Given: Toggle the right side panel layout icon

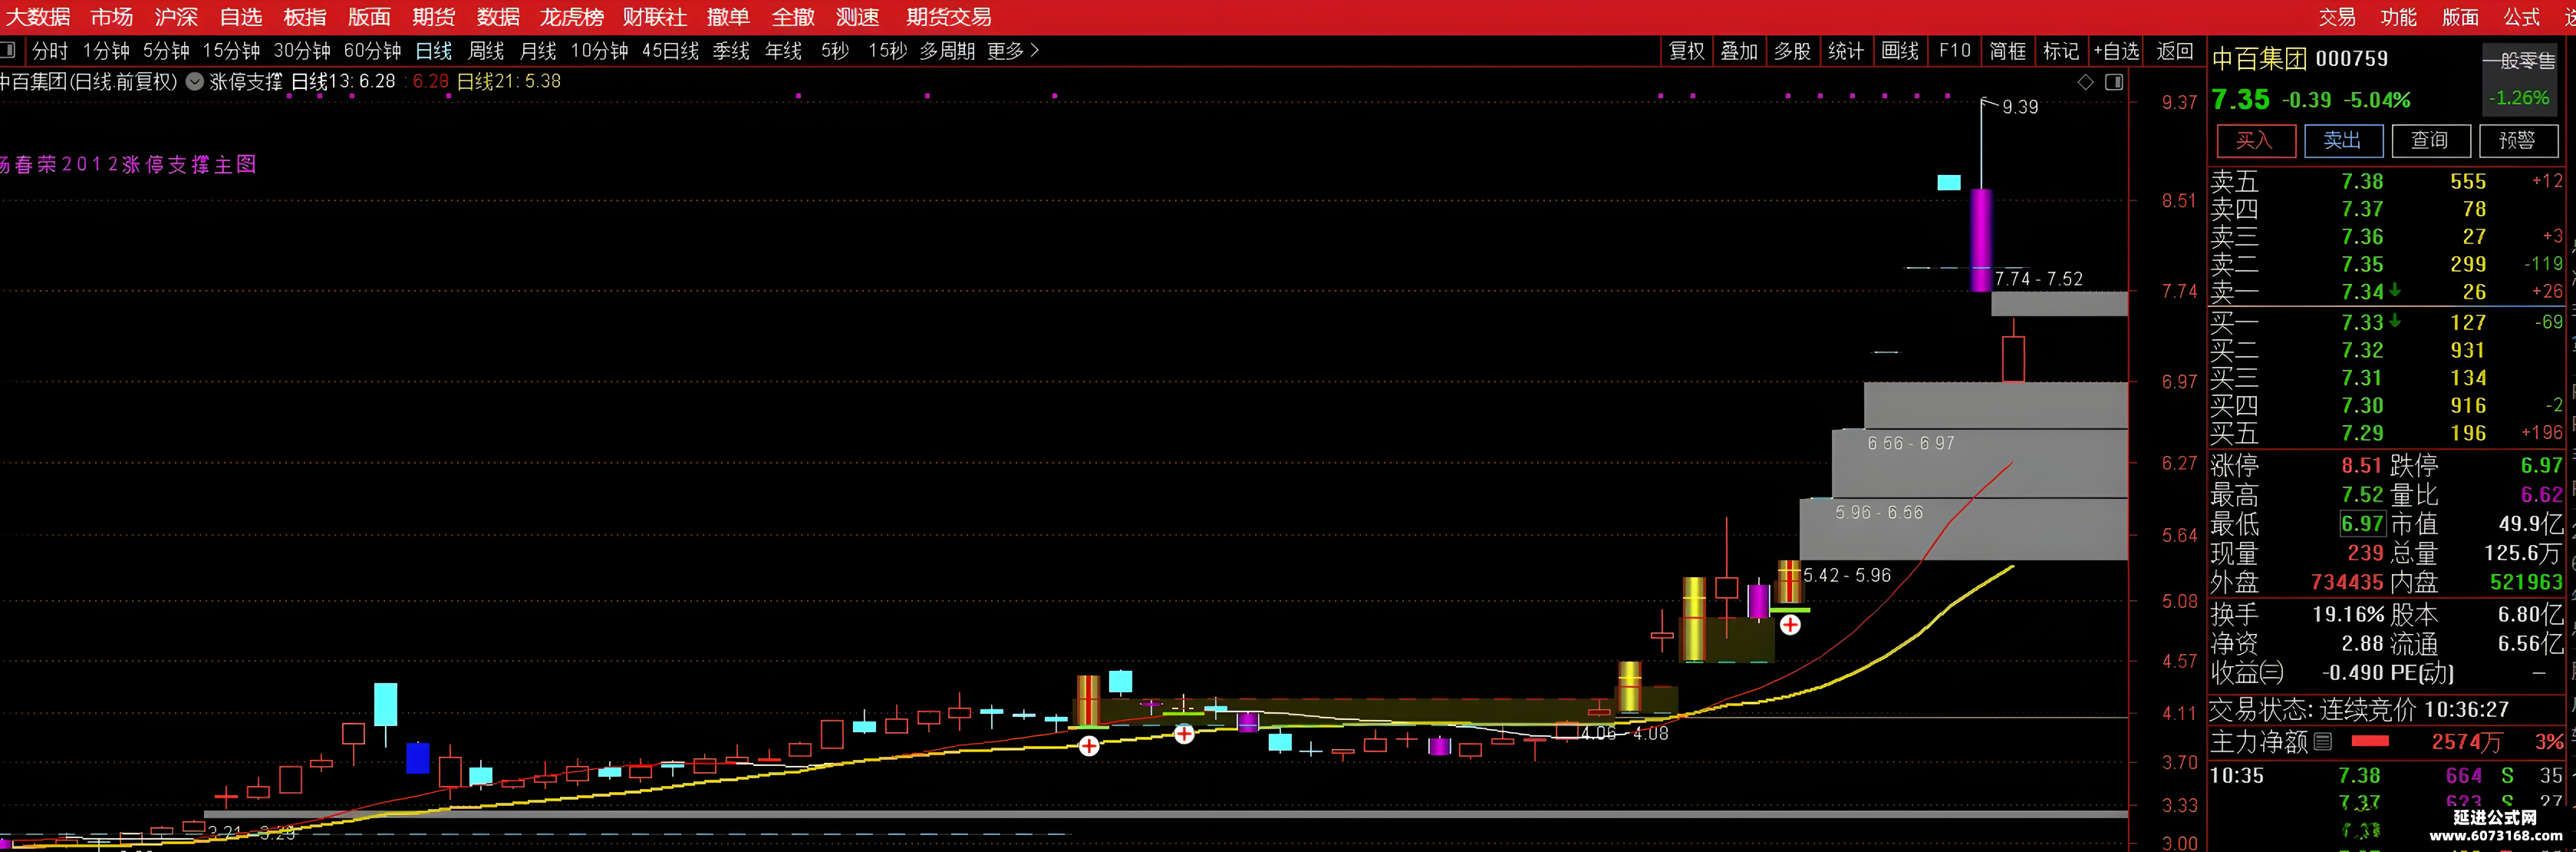Looking at the screenshot, I should point(2114,82).
